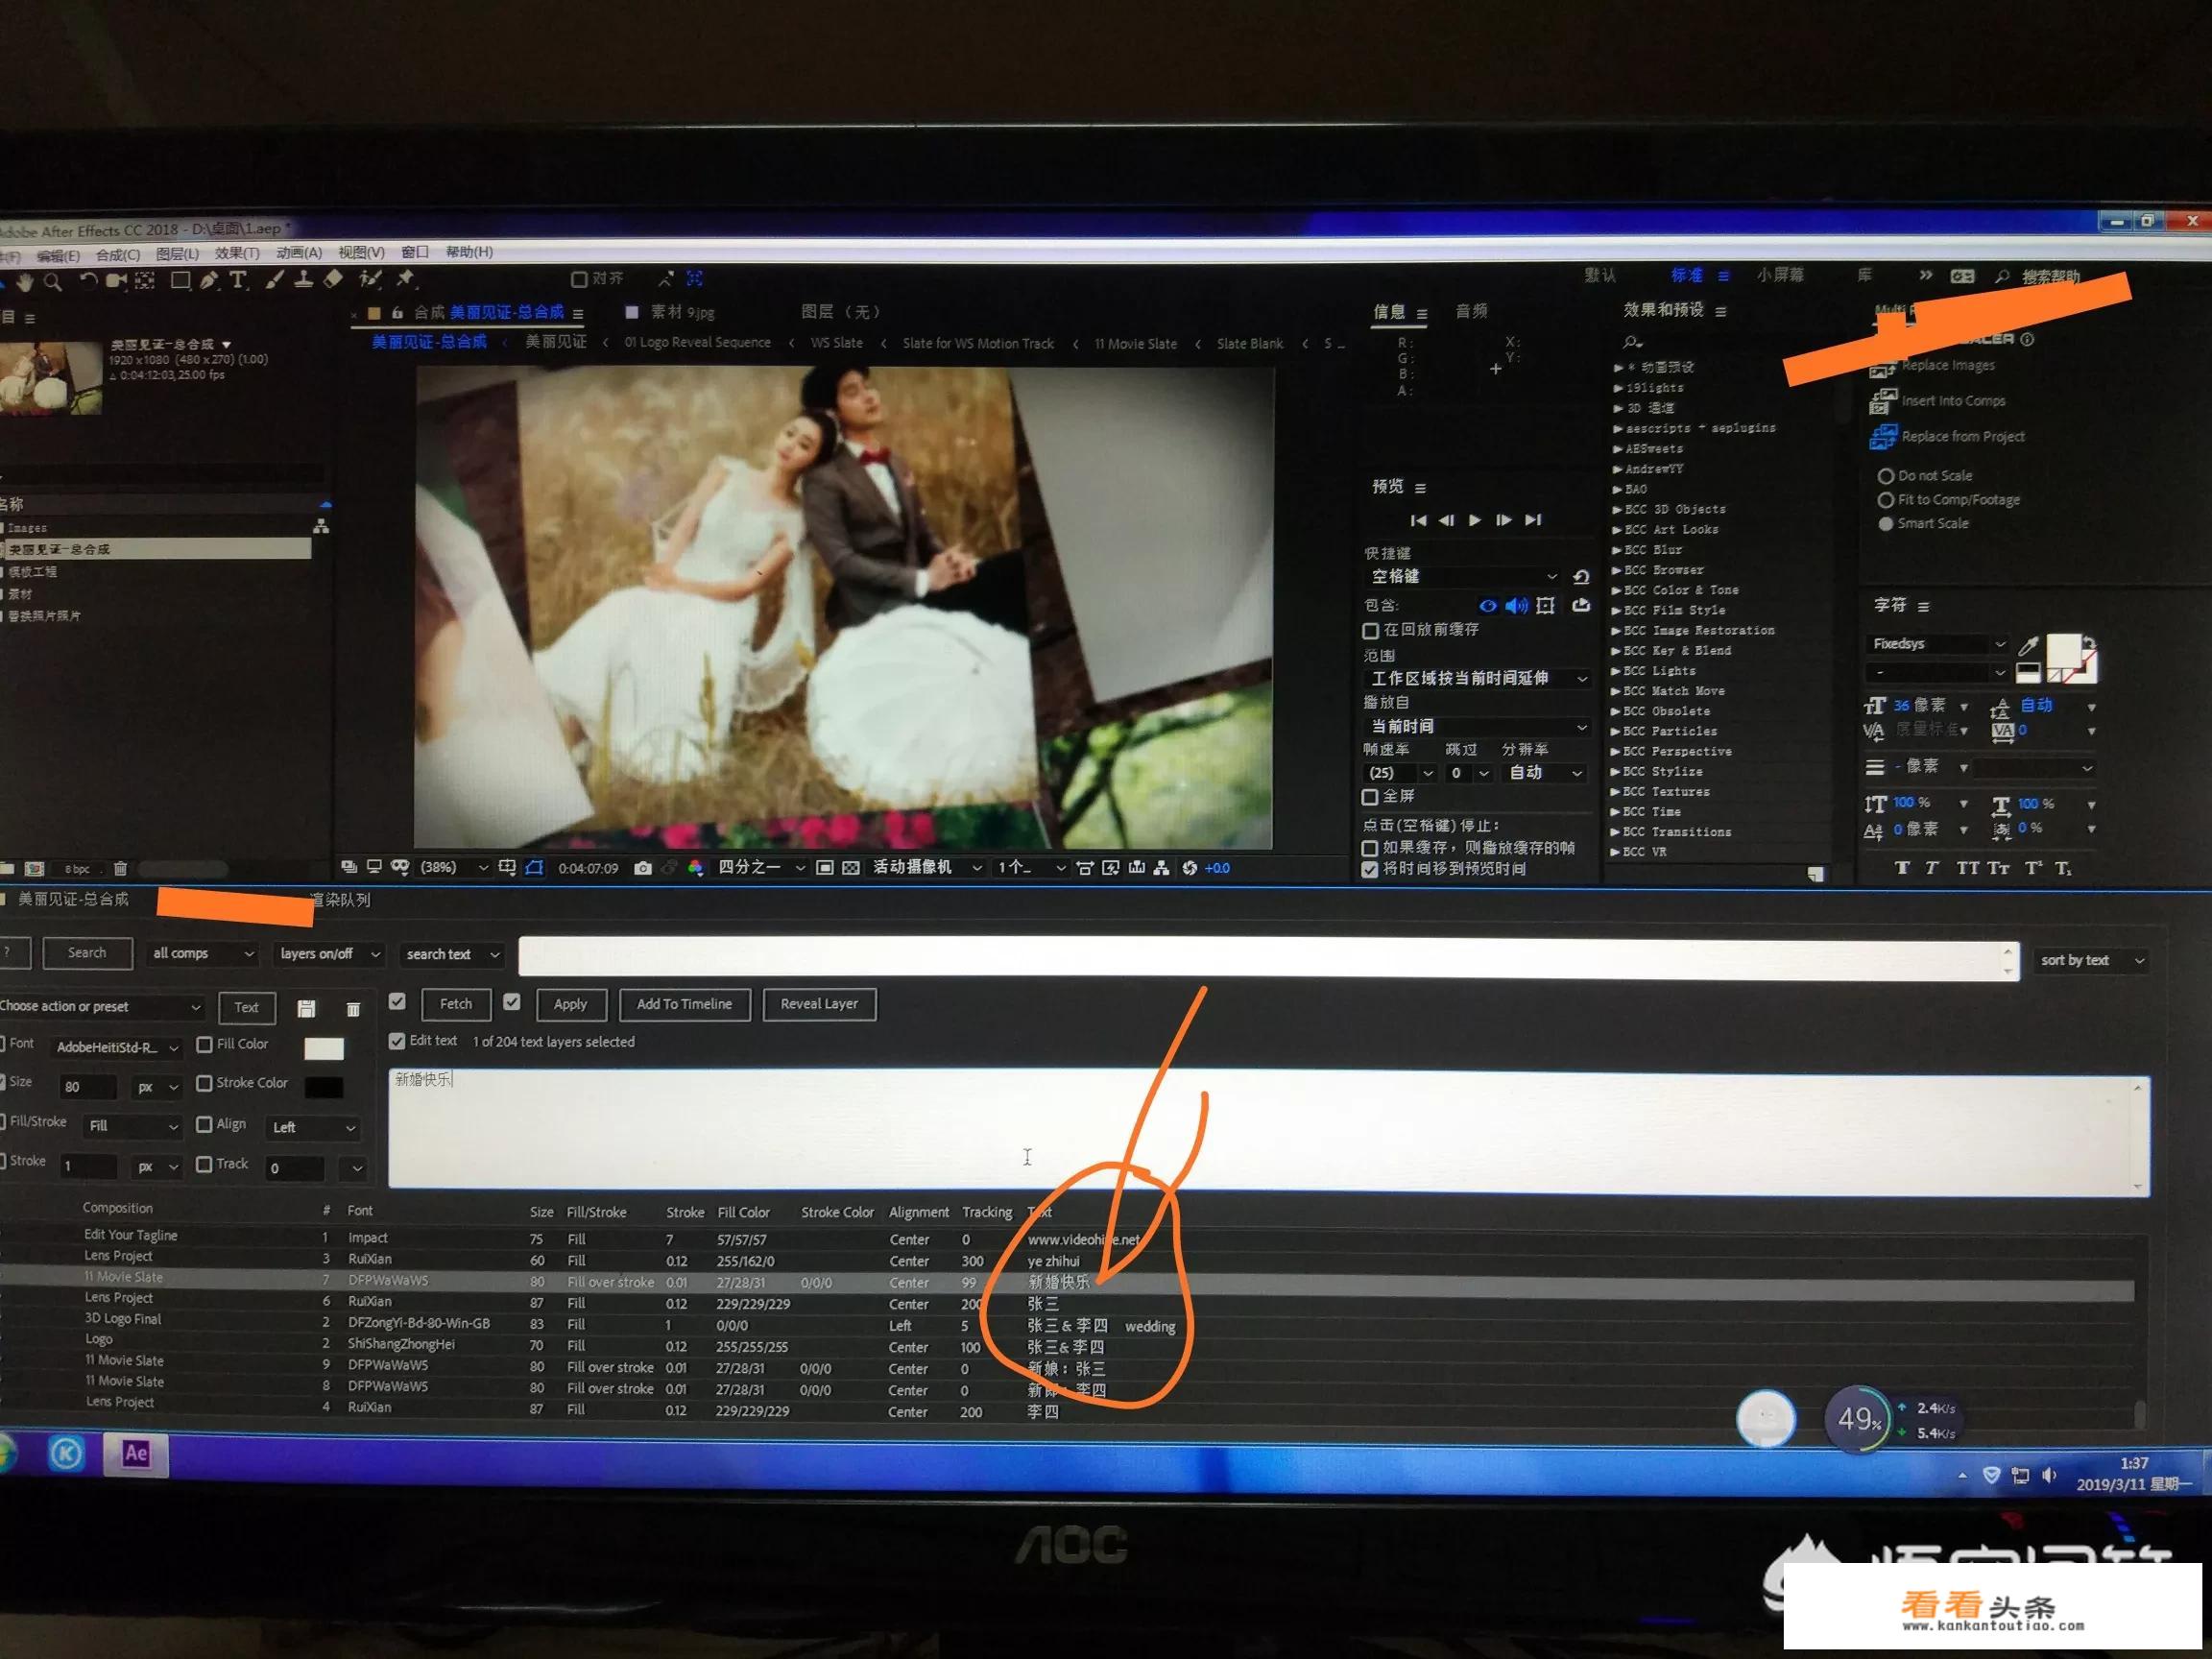Select the Do not Scale radio option

[x=1886, y=476]
